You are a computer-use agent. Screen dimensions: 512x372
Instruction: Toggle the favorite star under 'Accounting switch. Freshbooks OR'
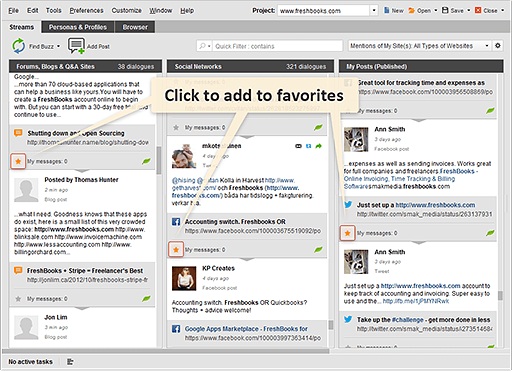click(x=176, y=250)
